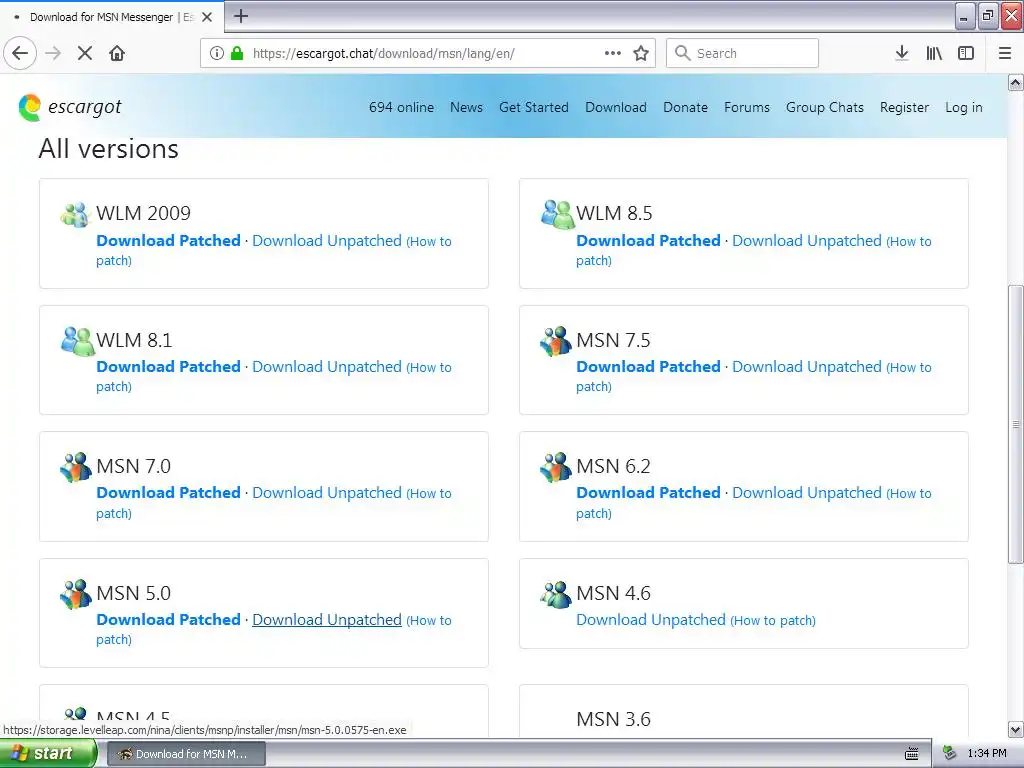This screenshot has width=1024, height=768.
Task: Download Patched MSN 7.5
Action: pos(648,366)
